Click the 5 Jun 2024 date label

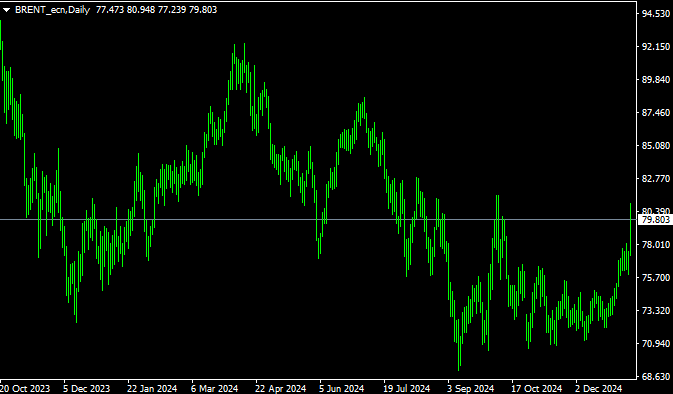click(x=342, y=388)
